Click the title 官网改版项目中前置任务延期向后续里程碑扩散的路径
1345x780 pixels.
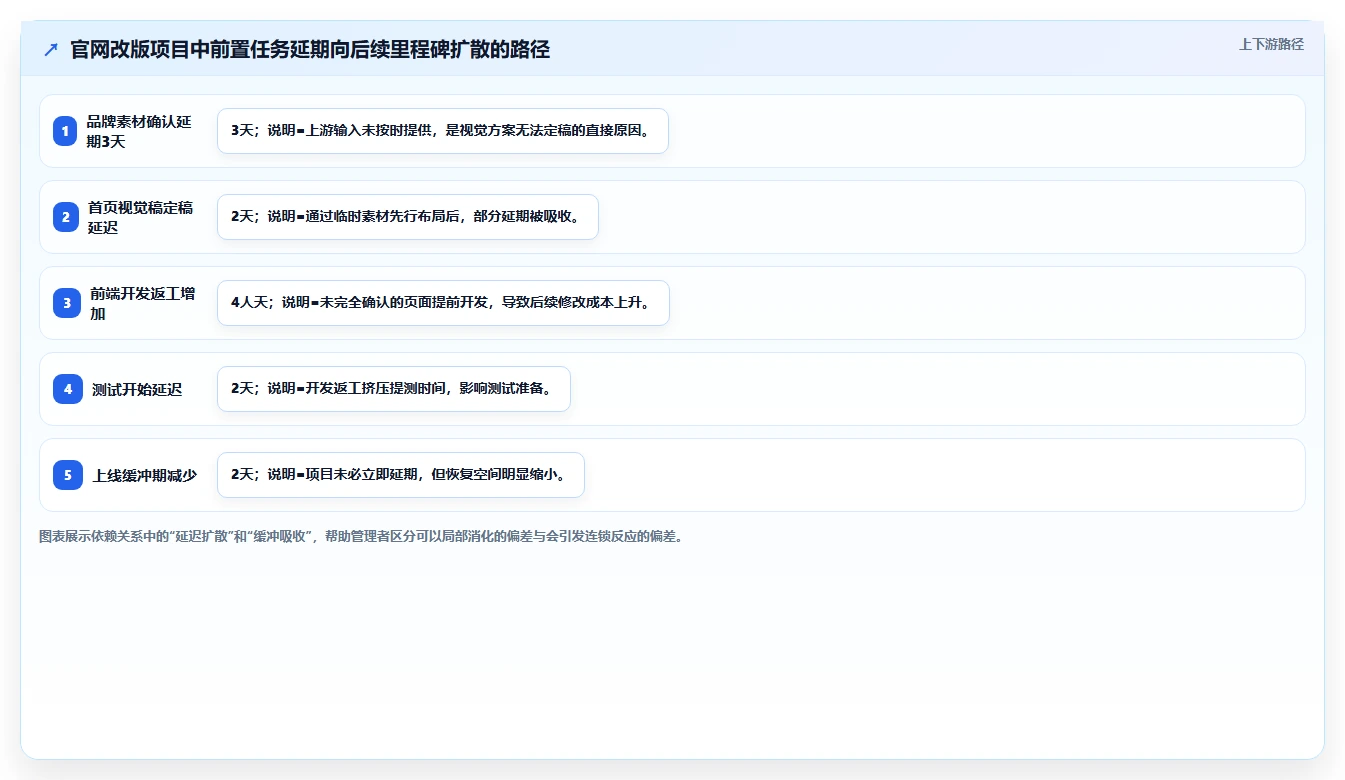pyautogui.click(x=310, y=49)
